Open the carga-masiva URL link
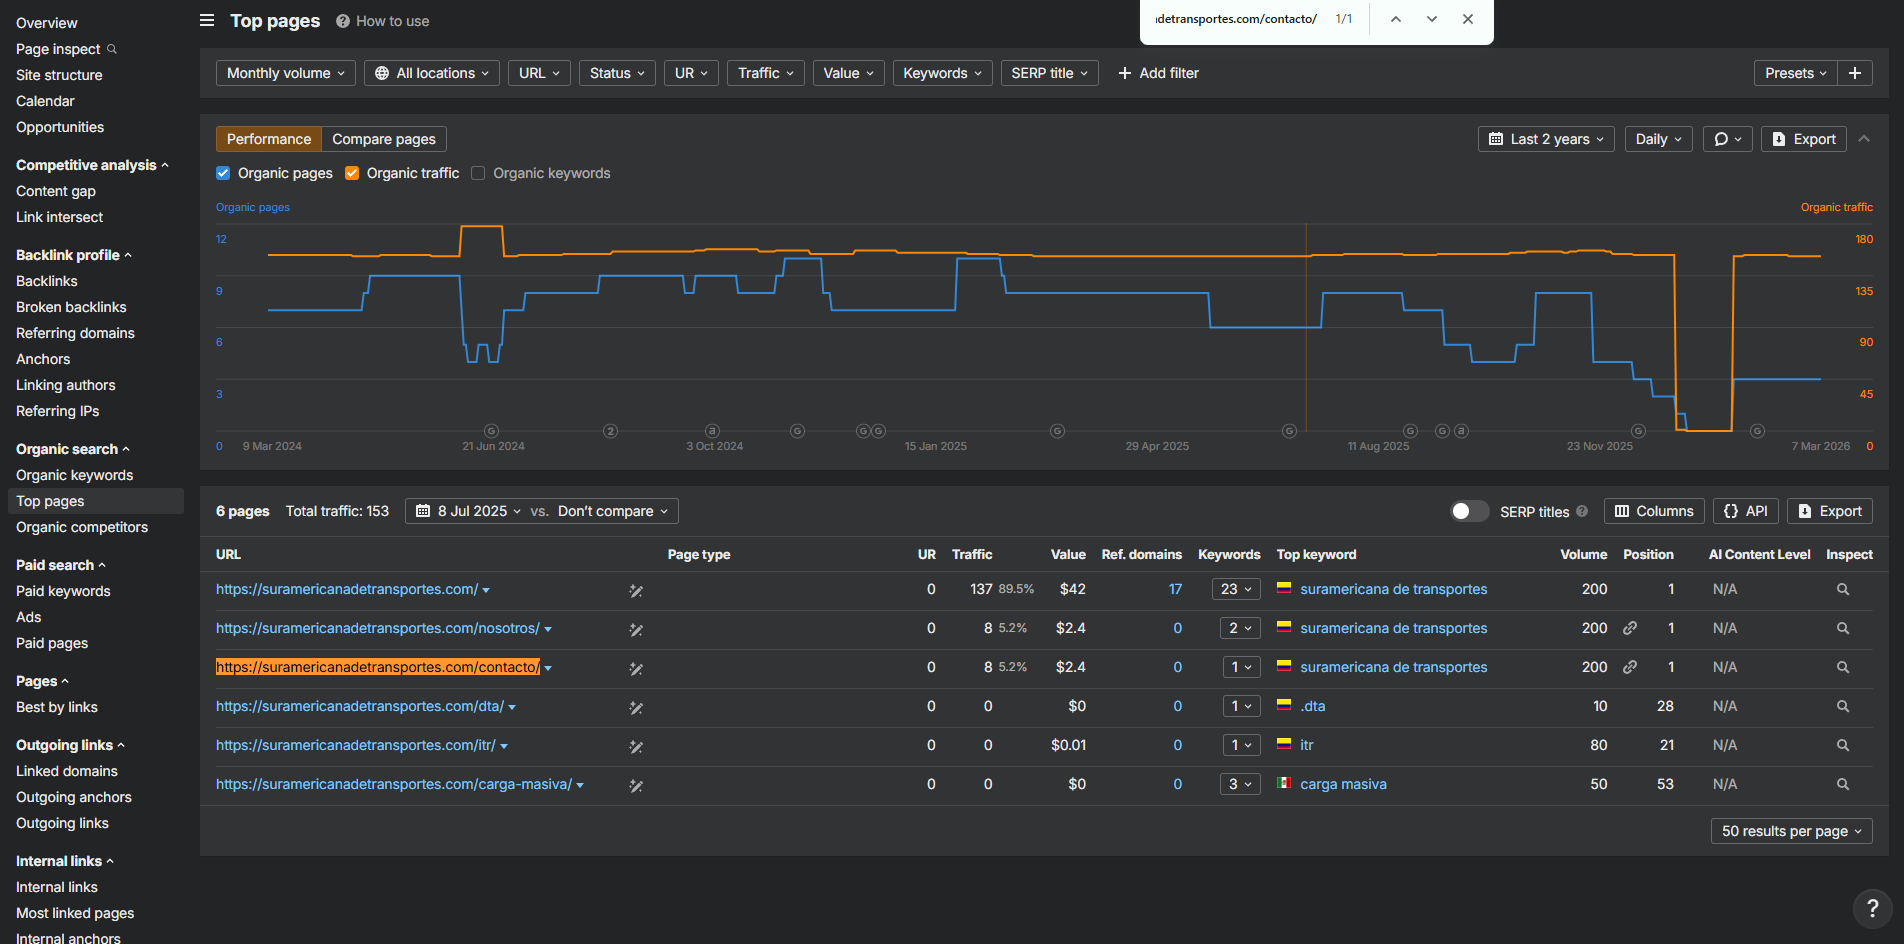 [x=394, y=784]
